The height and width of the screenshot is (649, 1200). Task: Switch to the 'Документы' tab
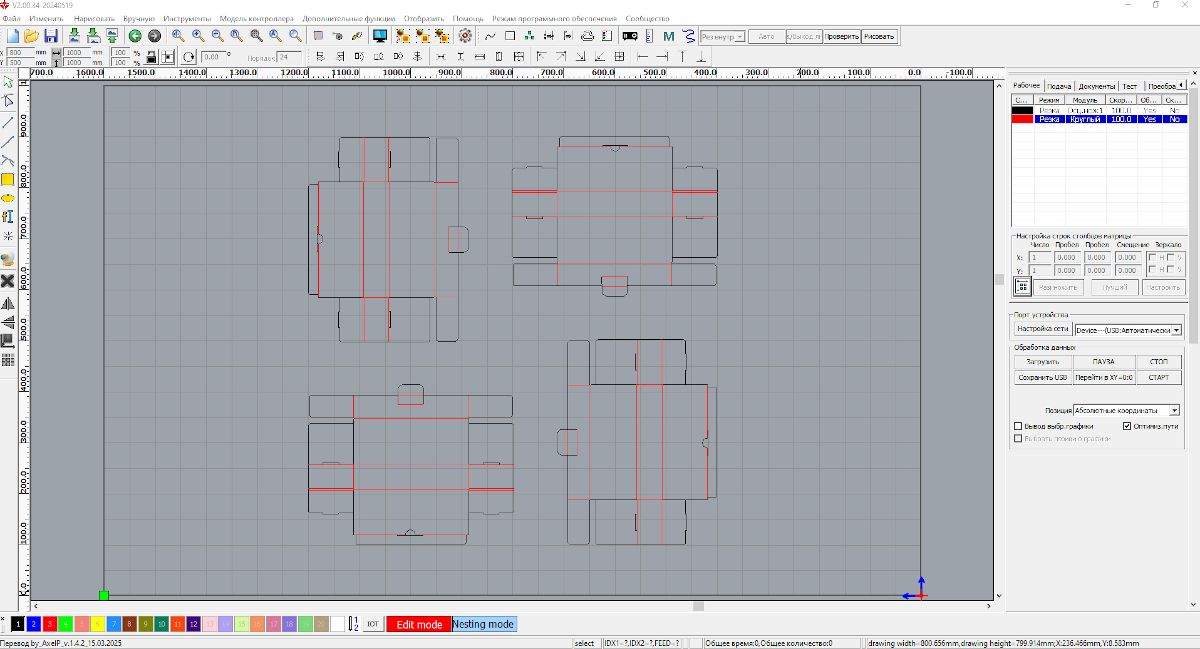pos(1097,86)
